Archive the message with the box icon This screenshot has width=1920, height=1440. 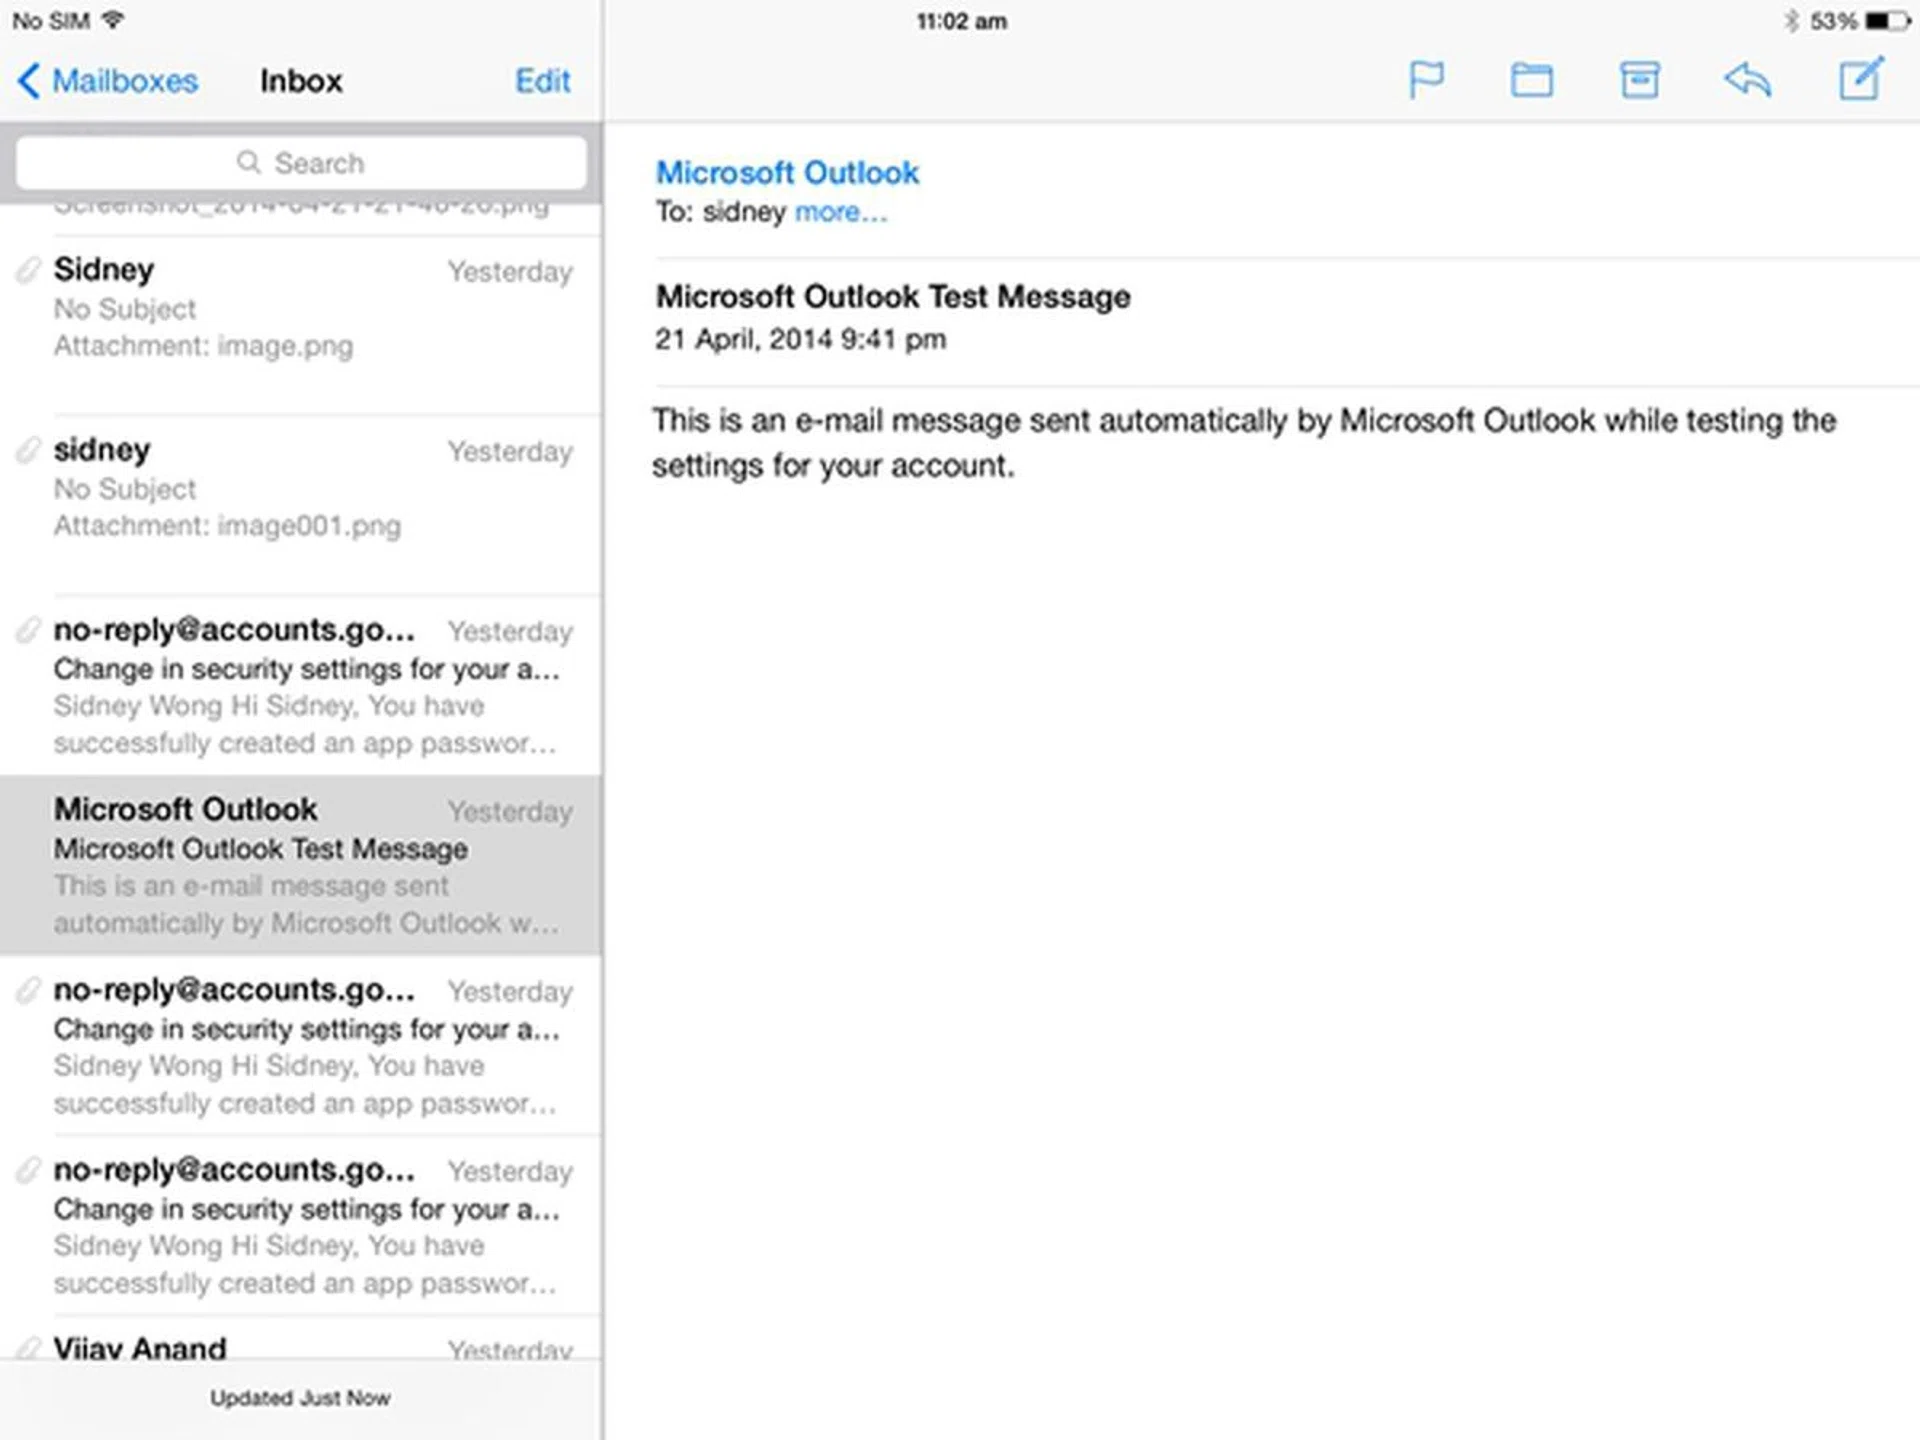[1639, 80]
